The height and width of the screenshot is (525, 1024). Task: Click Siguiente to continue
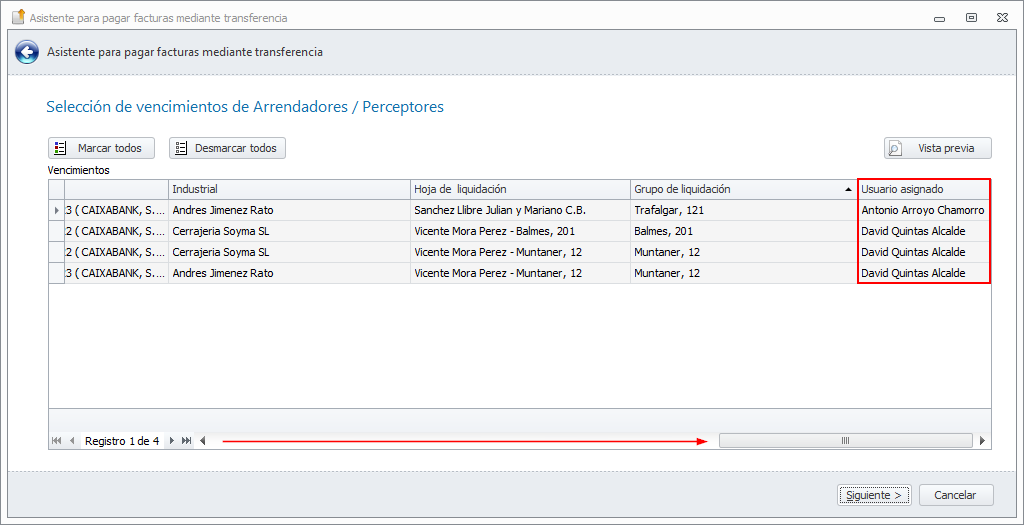(x=874, y=495)
